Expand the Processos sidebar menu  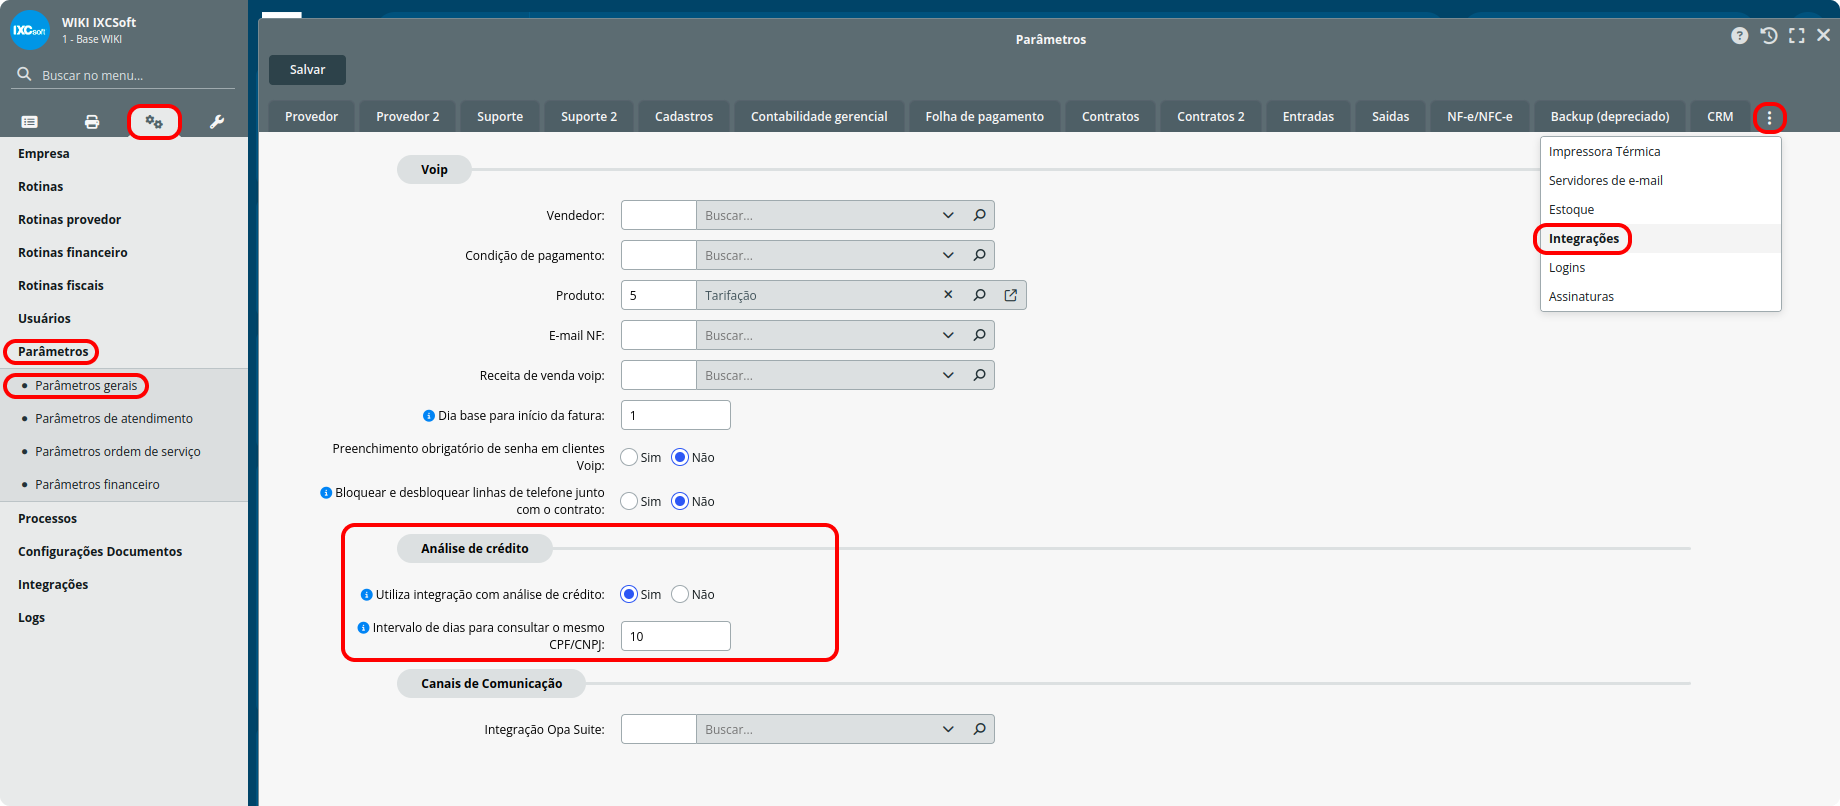(47, 518)
